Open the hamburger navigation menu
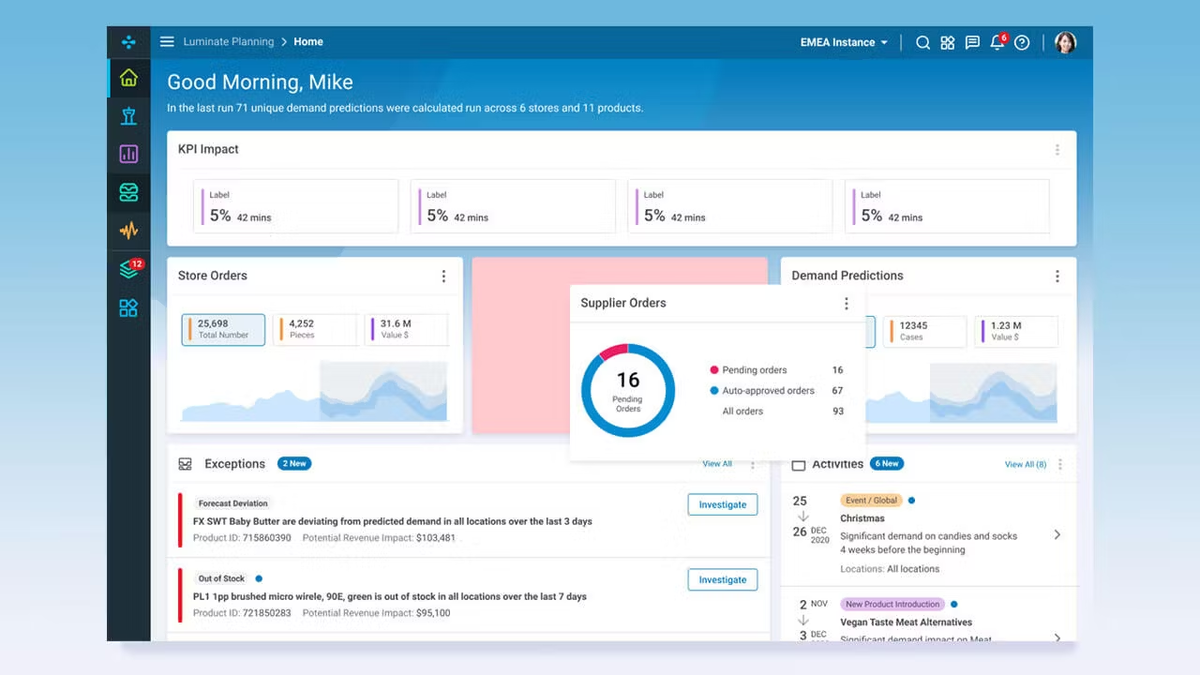The height and width of the screenshot is (675, 1200). 167,42
